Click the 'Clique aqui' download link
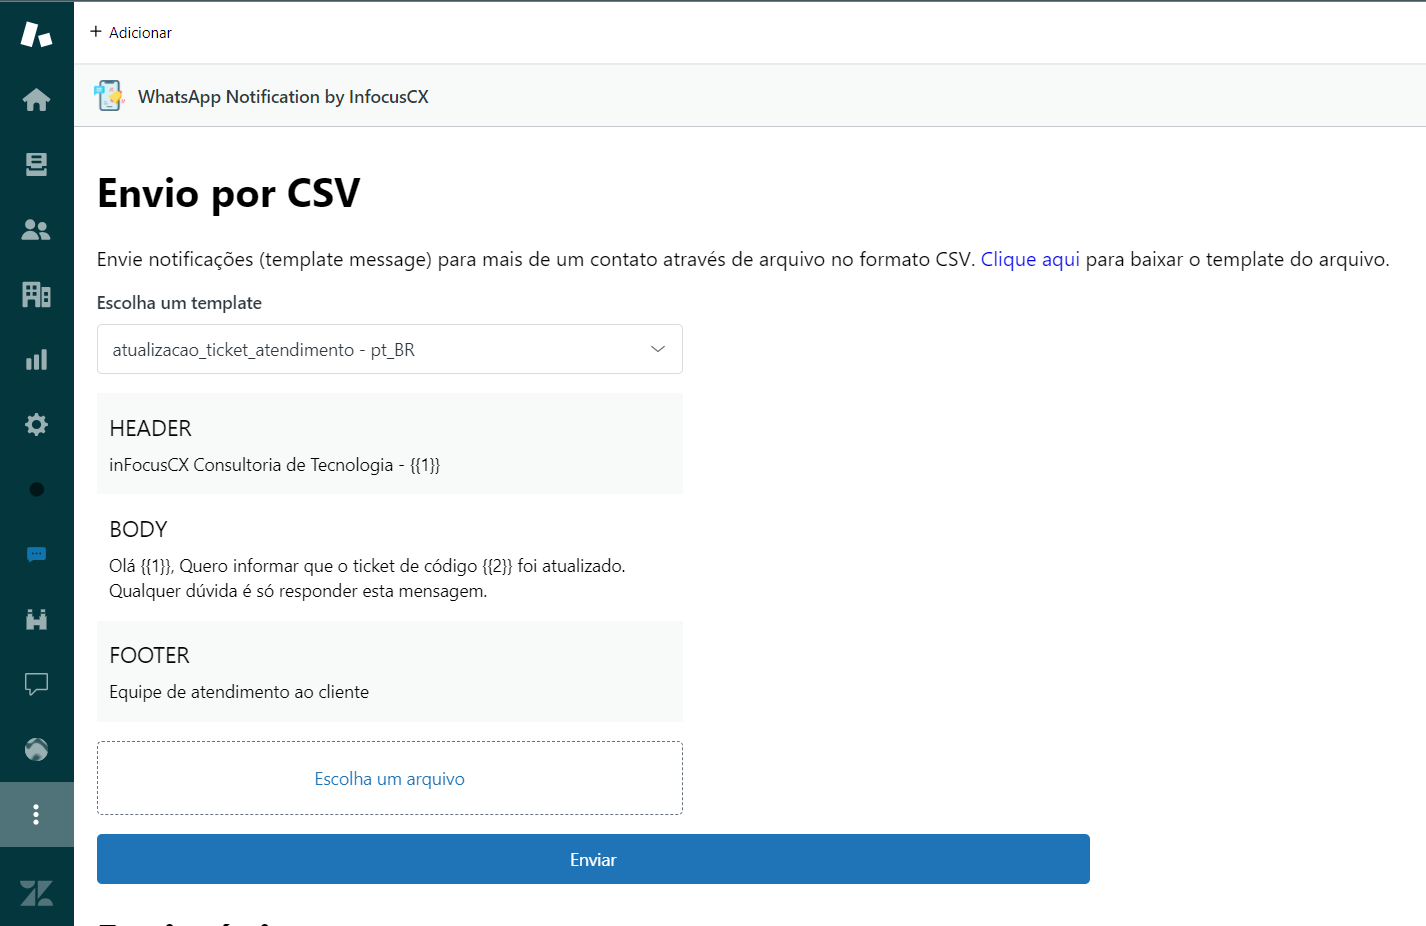 click(1030, 260)
